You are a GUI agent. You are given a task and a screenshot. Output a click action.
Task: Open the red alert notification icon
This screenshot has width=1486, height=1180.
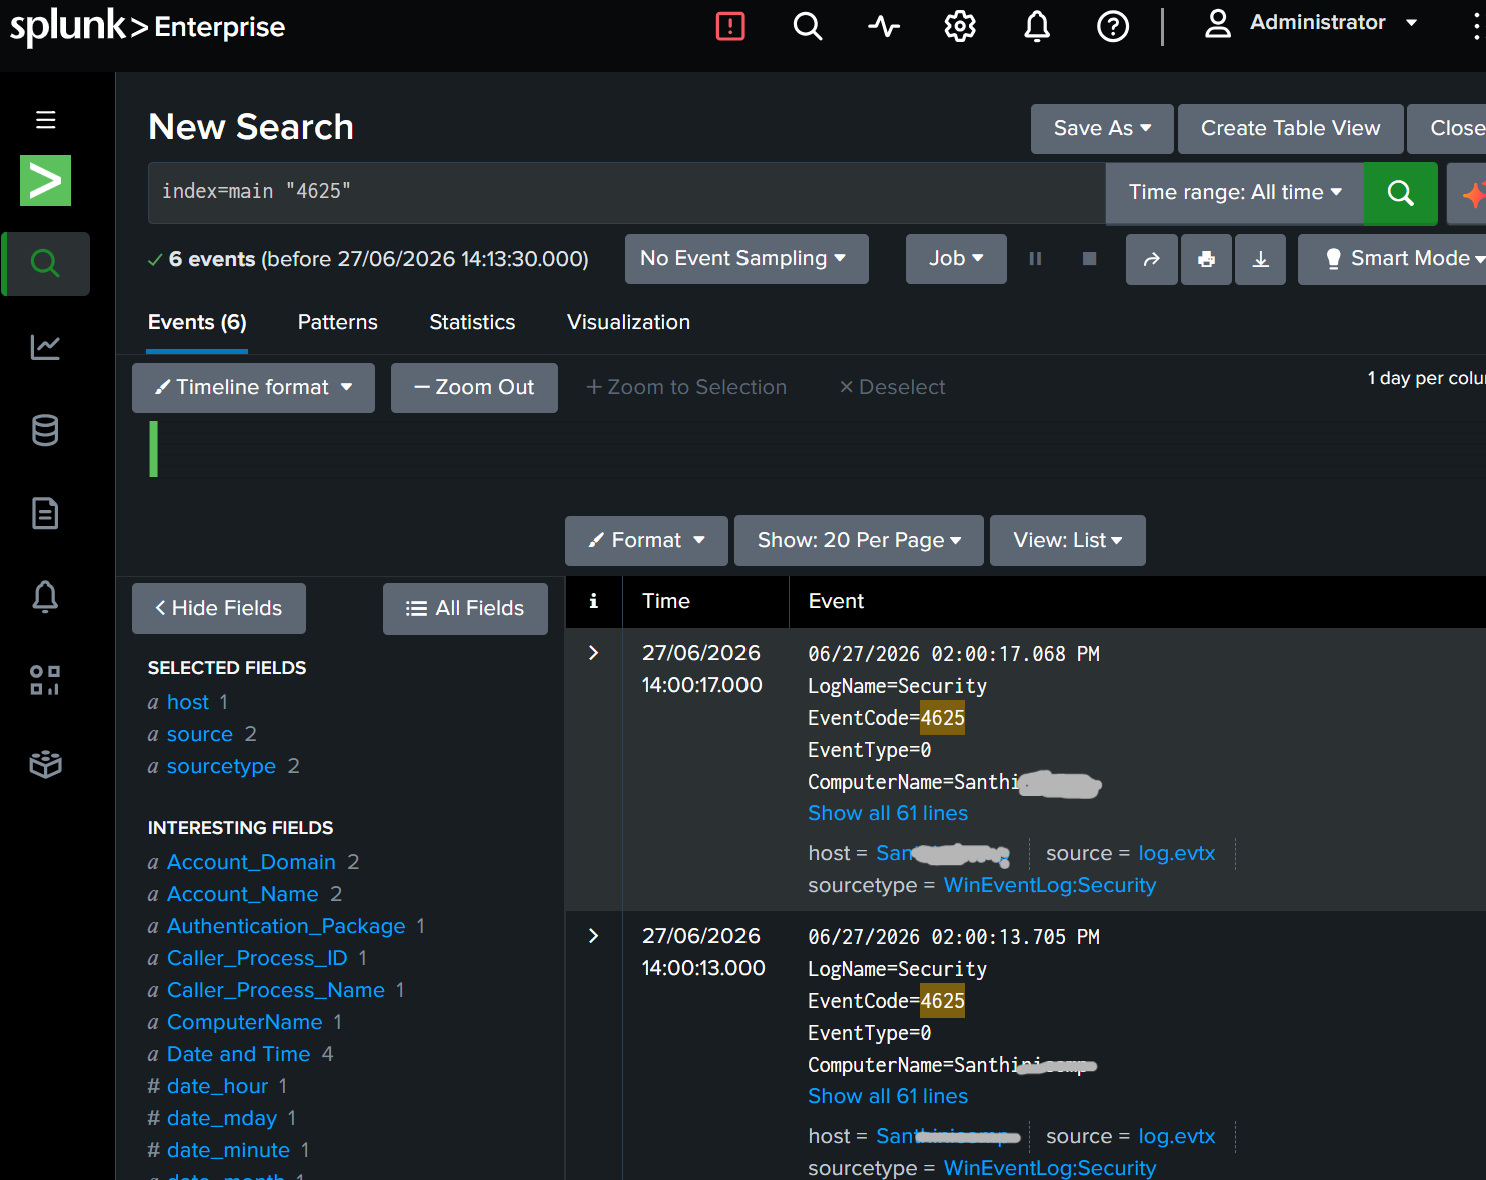(x=730, y=26)
